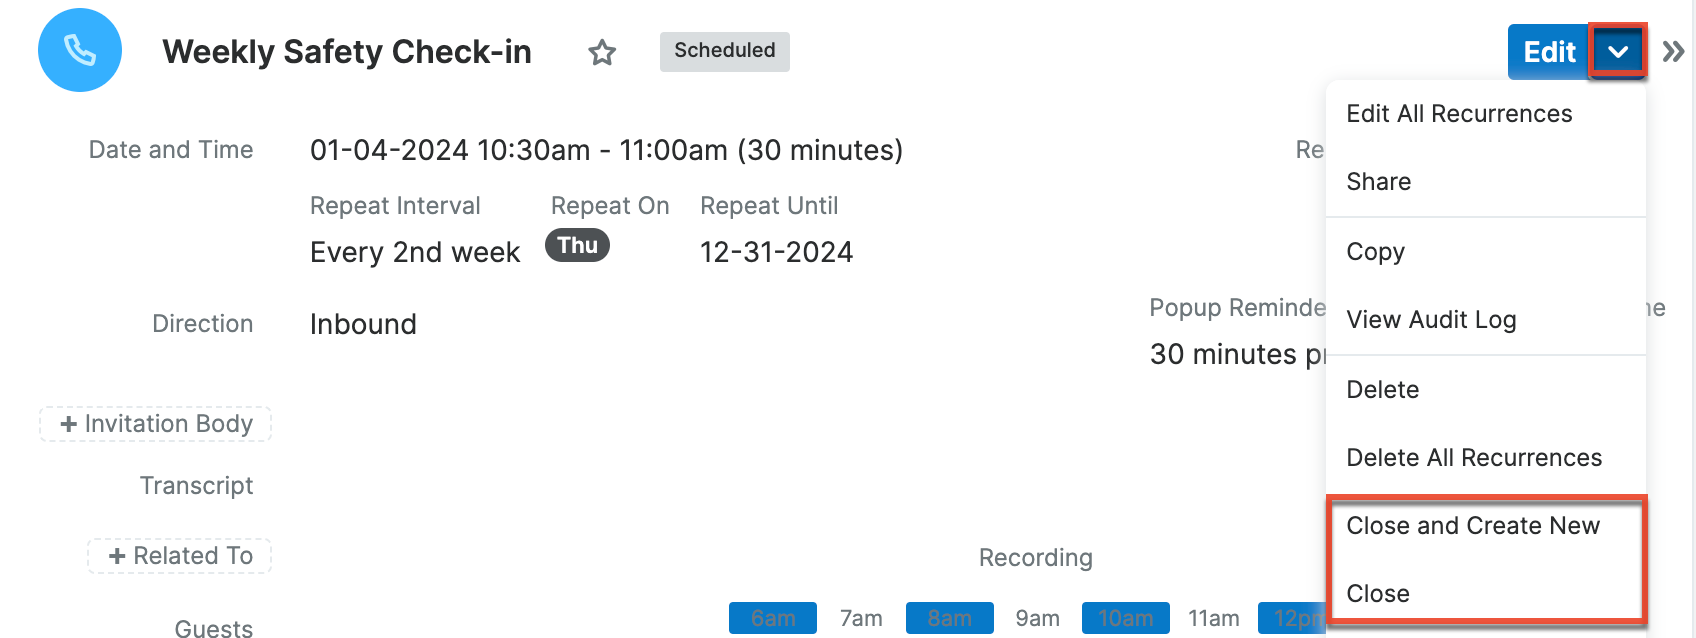The height and width of the screenshot is (638, 1696).
Task: Click the 6am timeline slot
Action: (773, 618)
